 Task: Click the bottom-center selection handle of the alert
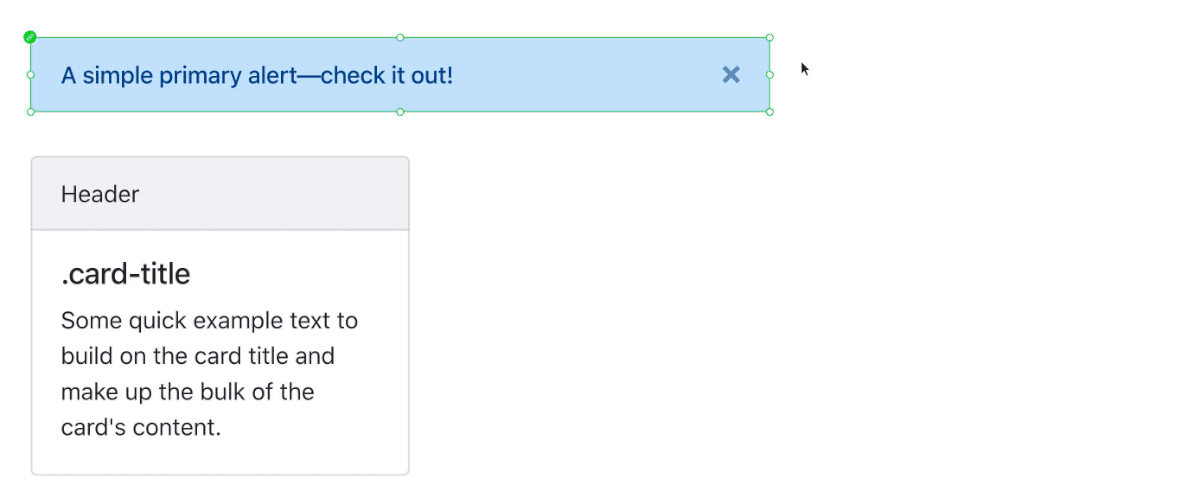(x=400, y=112)
